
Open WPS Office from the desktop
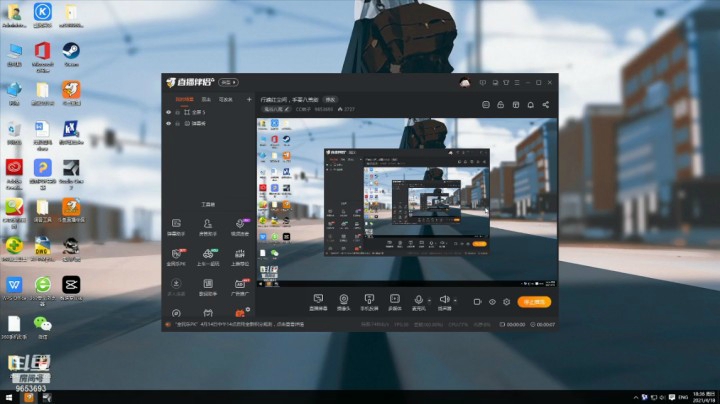[14, 288]
